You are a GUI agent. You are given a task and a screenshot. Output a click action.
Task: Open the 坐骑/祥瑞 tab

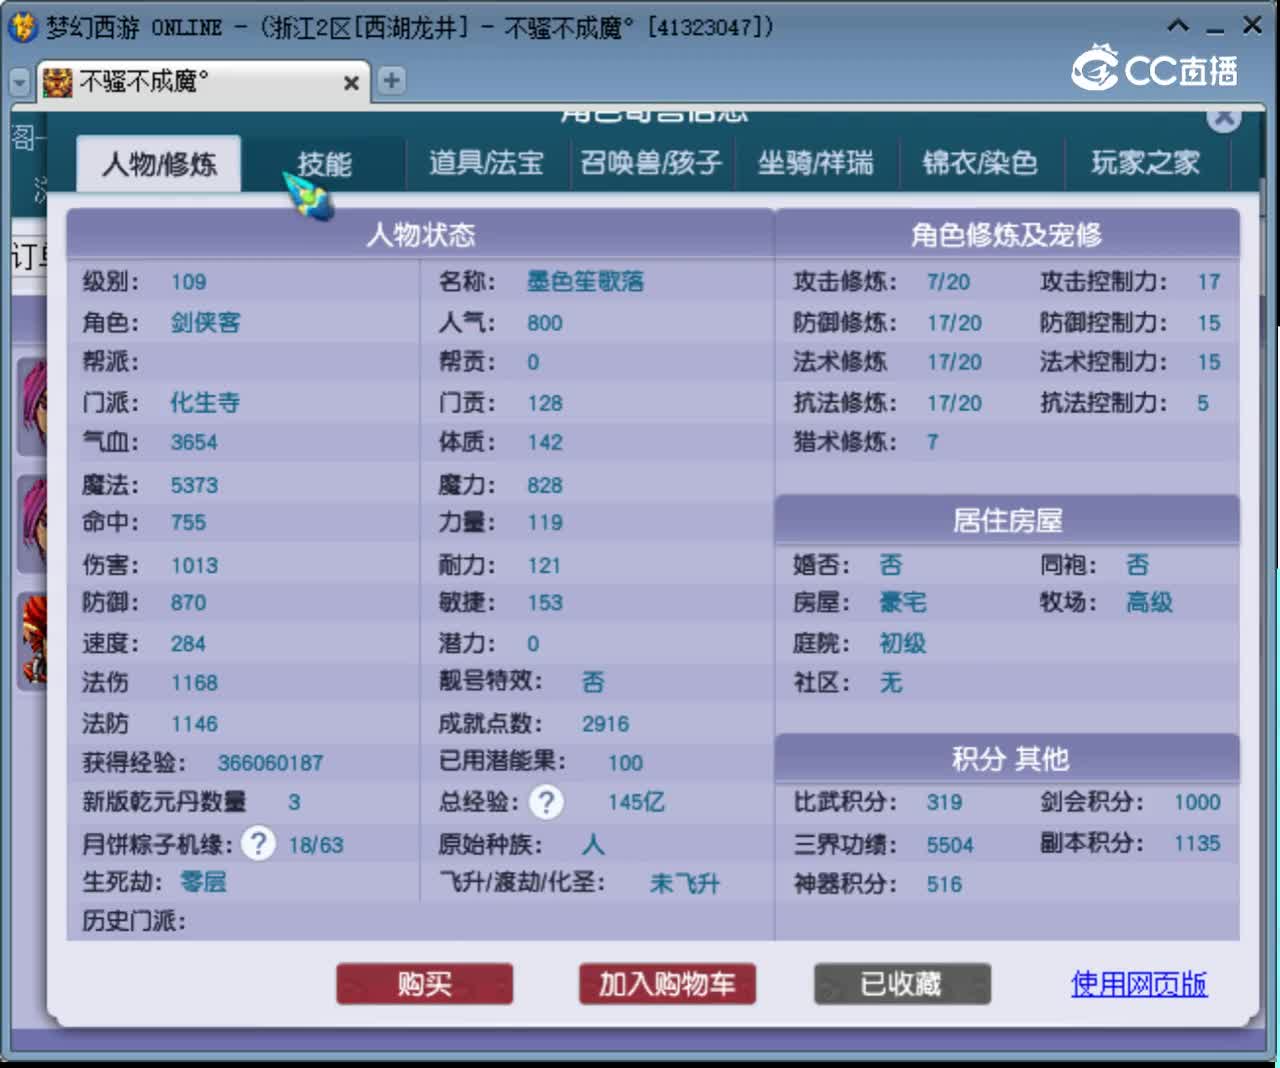coord(816,163)
